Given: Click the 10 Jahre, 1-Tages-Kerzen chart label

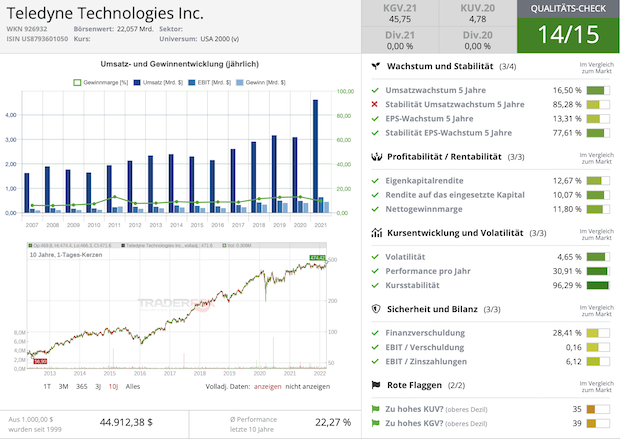Looking at the screenshot, I should (66, 255).
